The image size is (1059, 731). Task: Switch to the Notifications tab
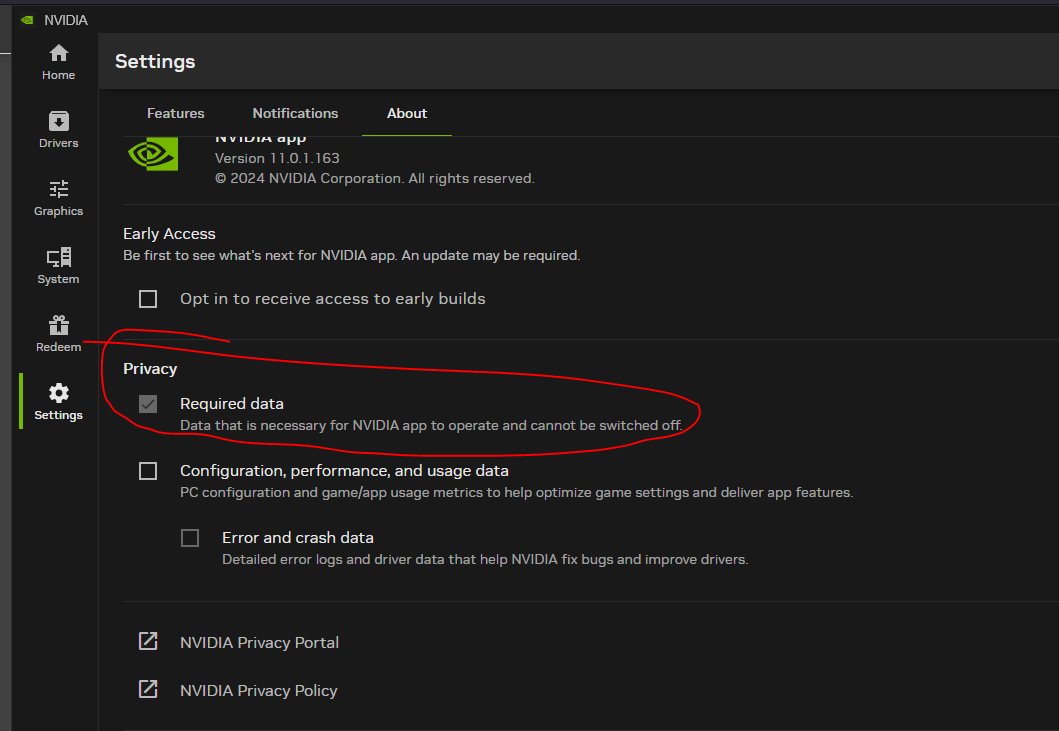click(295, 114)
